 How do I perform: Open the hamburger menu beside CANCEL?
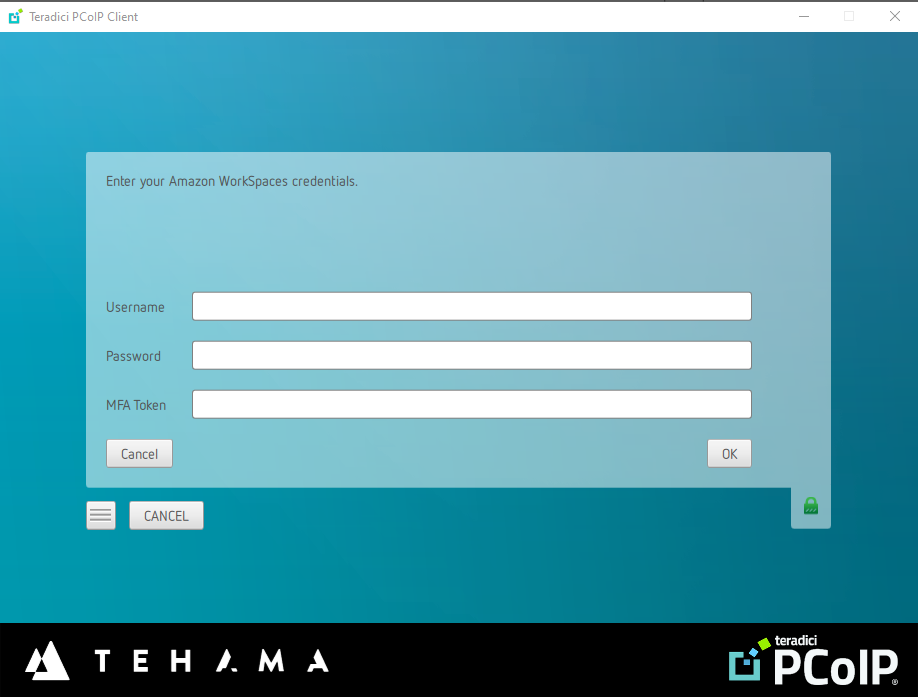point(101,516)
